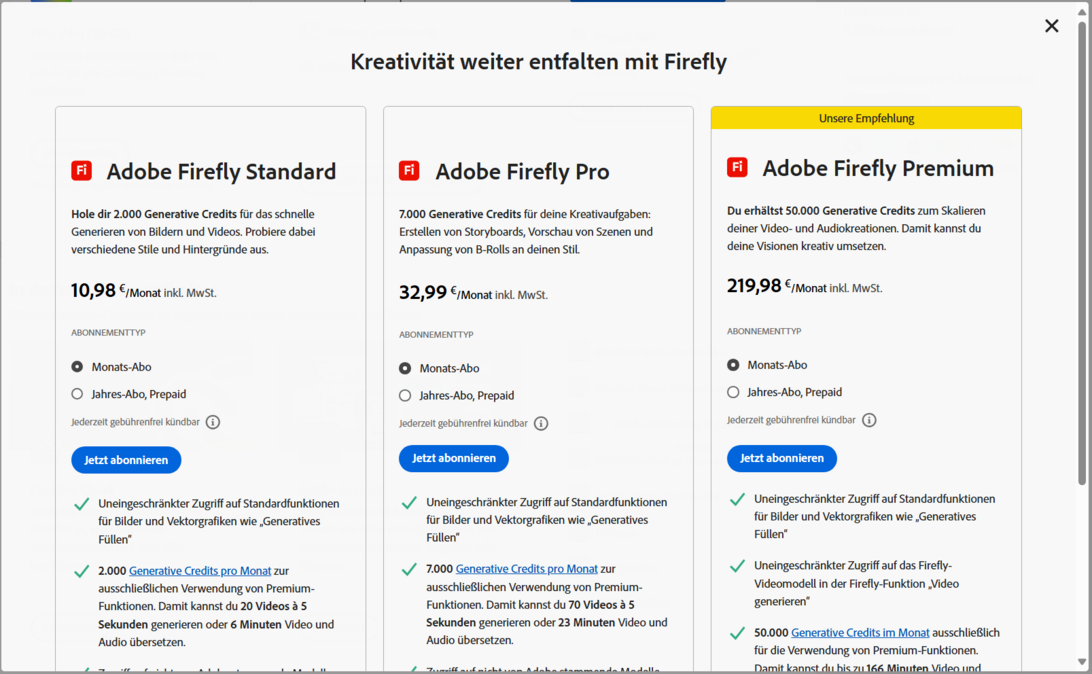Follow Generative Credits pro Monat link in Pro

pyautogui.click(x=527, y=569)
